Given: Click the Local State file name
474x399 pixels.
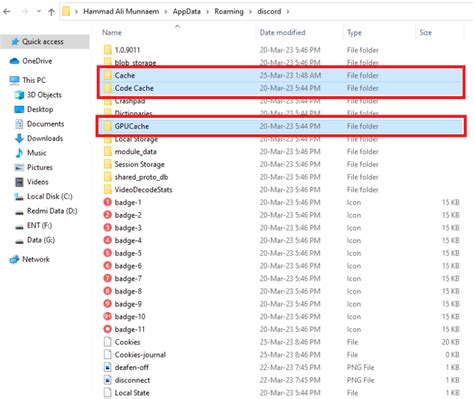Looking at the screenshot, I should pyautogui.click(x=132, y=393).
